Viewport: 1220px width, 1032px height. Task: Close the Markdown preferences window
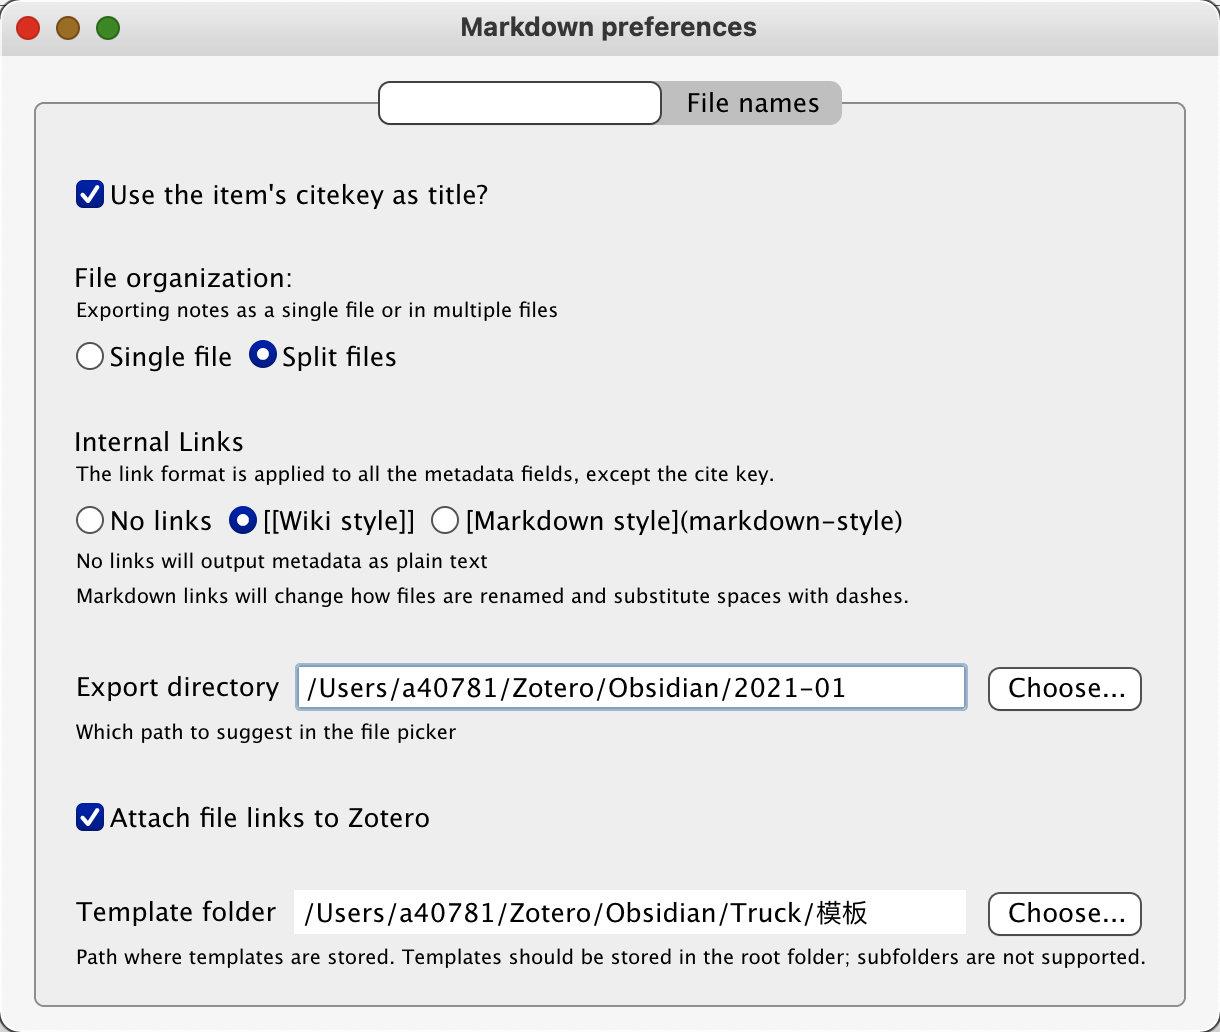[x=28, y=28]
